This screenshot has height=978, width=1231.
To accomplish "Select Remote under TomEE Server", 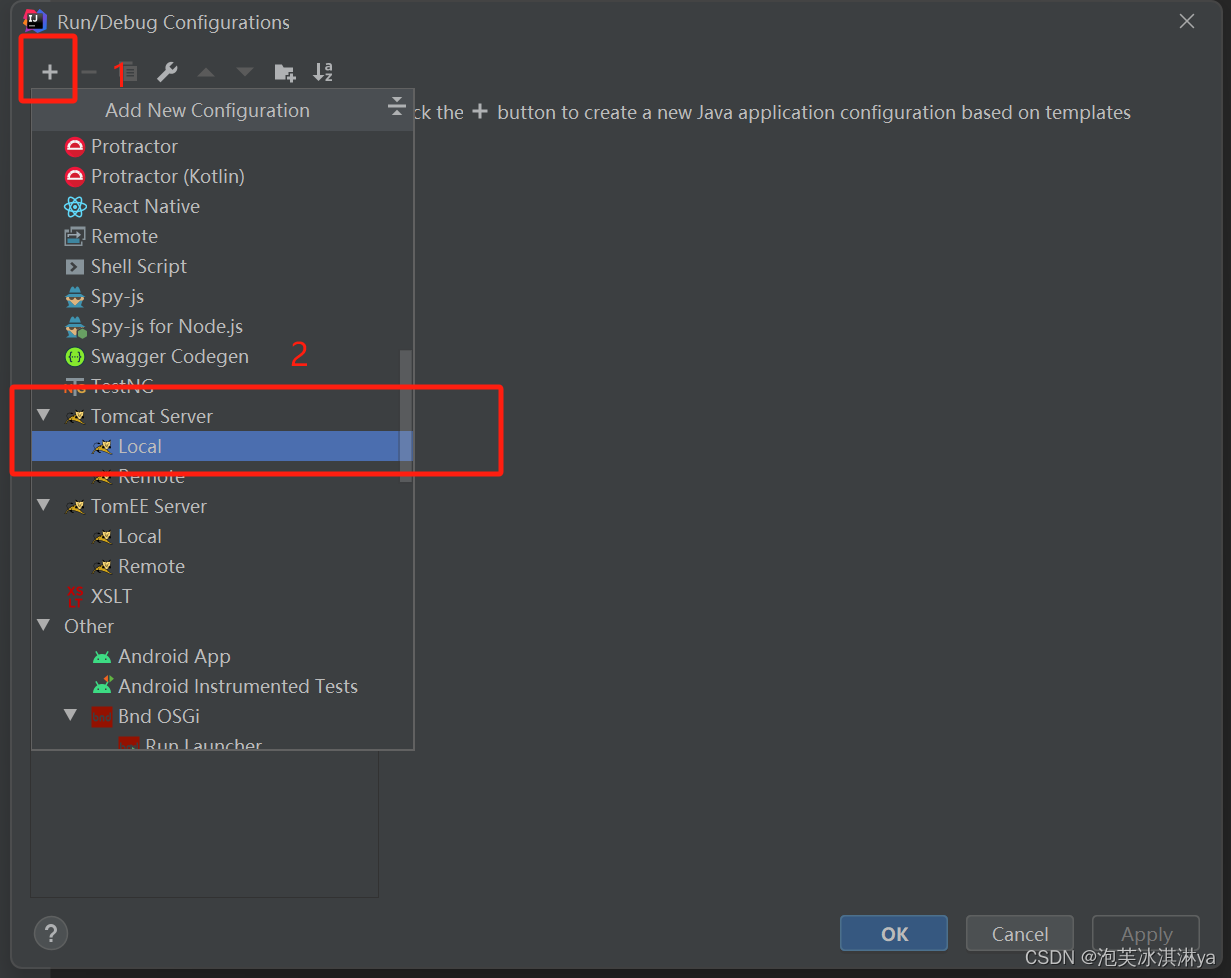I will click(222, 566).
